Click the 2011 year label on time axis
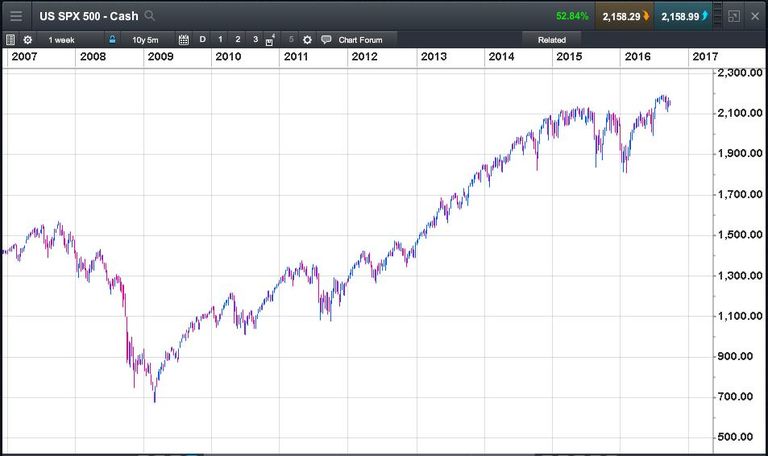Screen dimensions: 768x456 tap(296, 56)
